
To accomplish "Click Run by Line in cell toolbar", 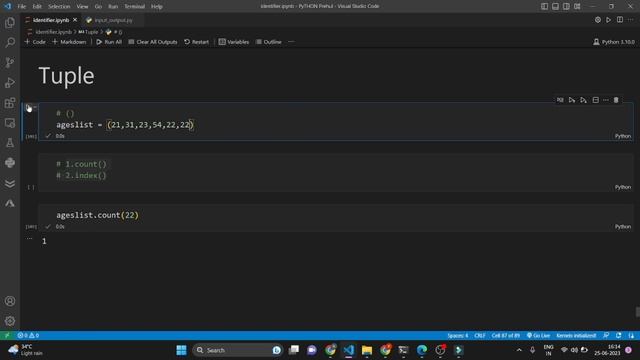I will pyautogui.click(x=560, y=100).
